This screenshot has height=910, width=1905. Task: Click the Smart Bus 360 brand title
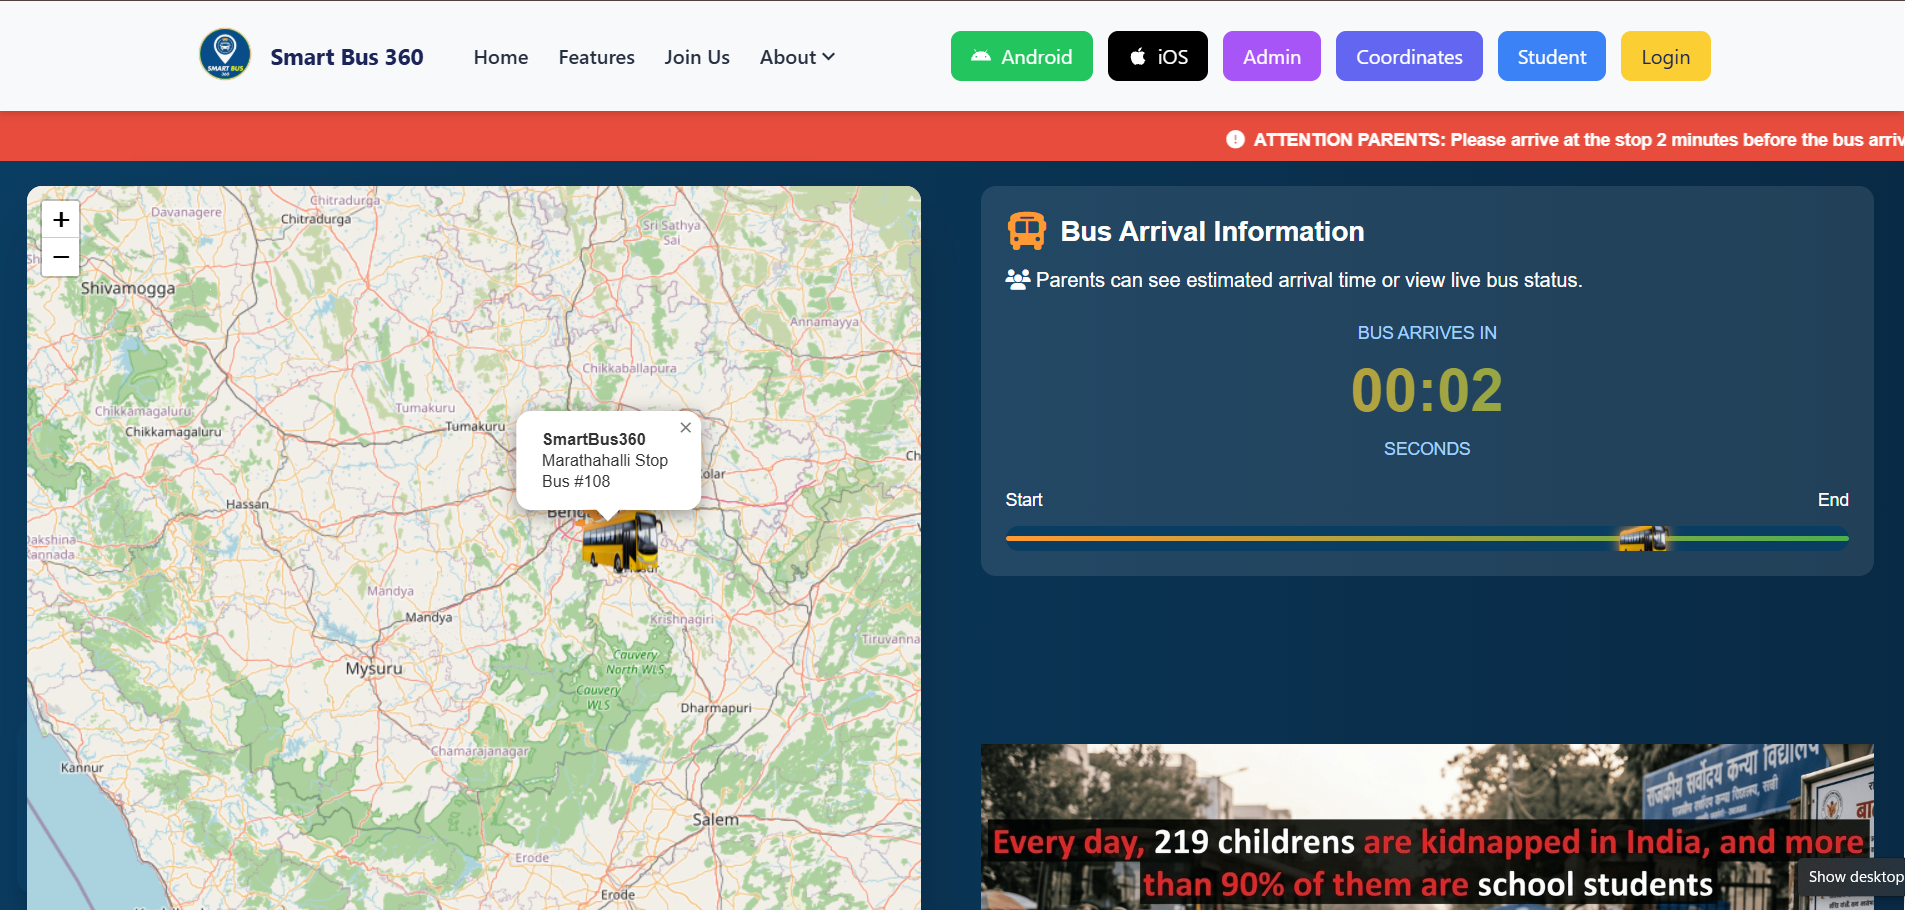coord(347,57)
